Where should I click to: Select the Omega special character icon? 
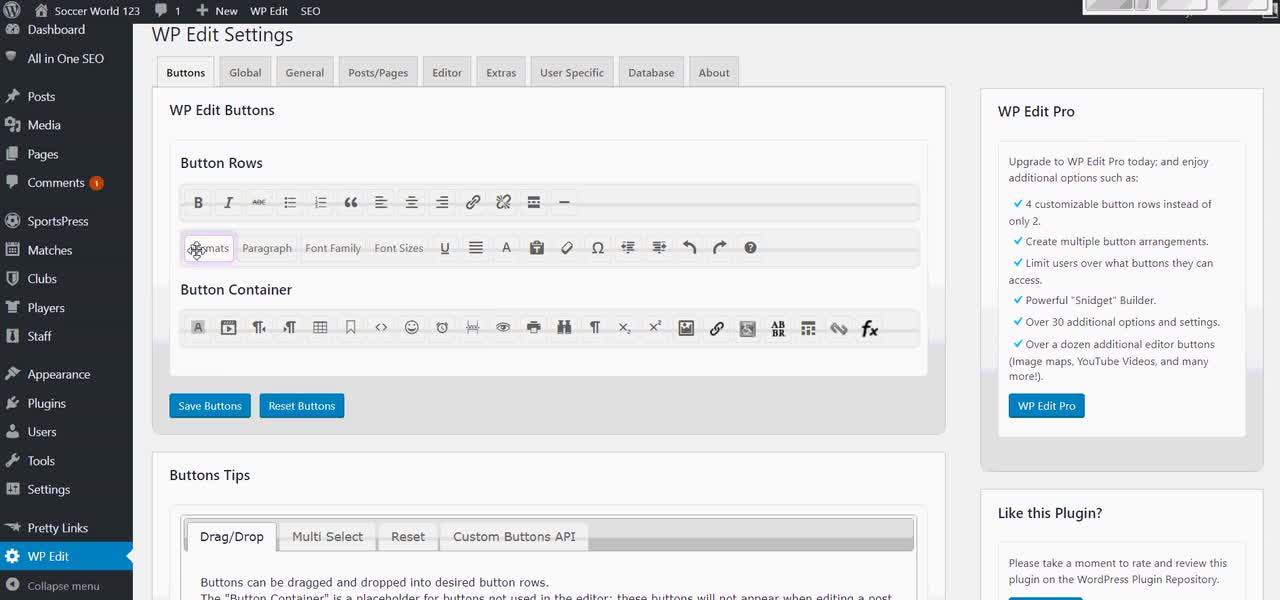pyautogui.click(x=597, y=248)
